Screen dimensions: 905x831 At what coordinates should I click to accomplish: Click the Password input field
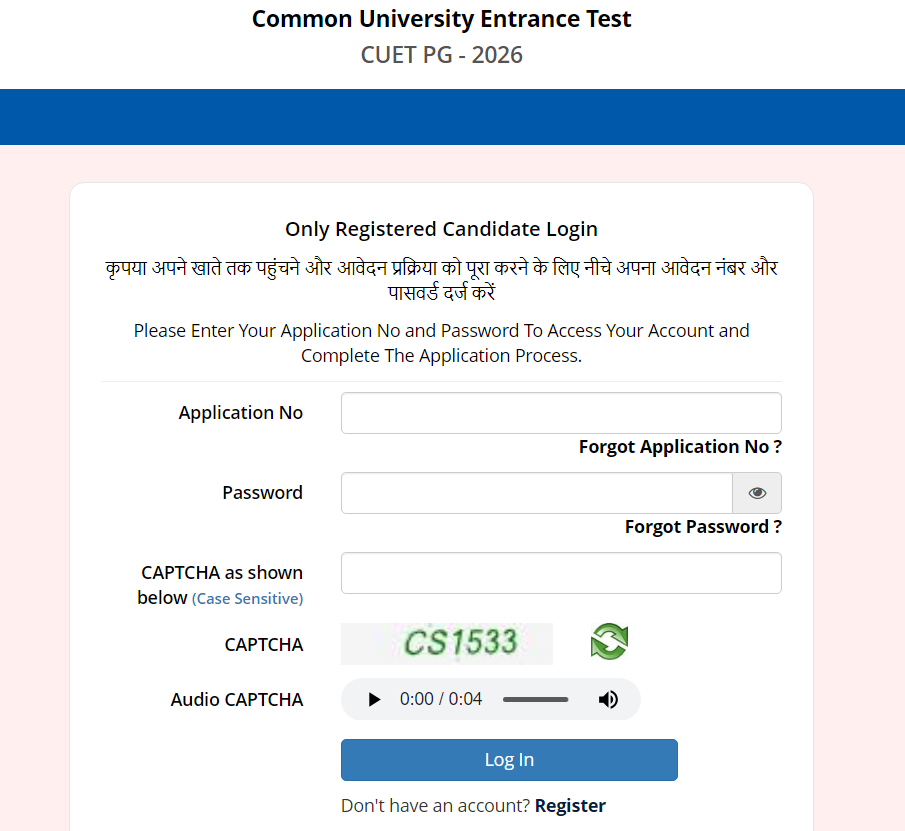(x=537, y=493)
